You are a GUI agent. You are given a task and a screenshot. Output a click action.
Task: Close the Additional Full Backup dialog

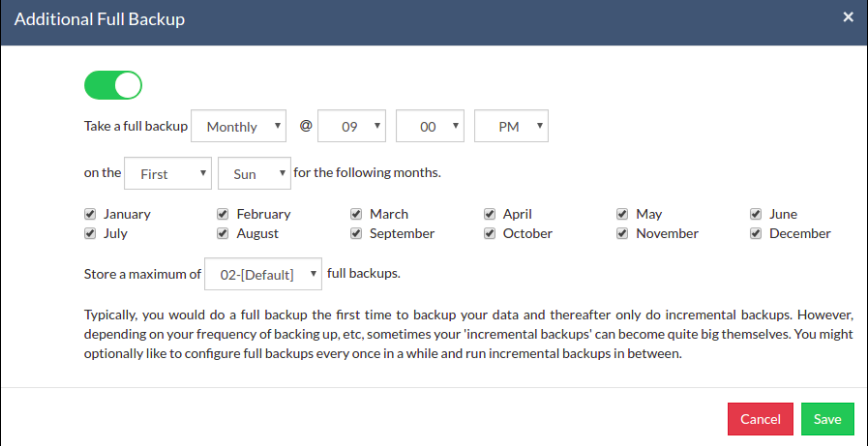coord(848,18)
